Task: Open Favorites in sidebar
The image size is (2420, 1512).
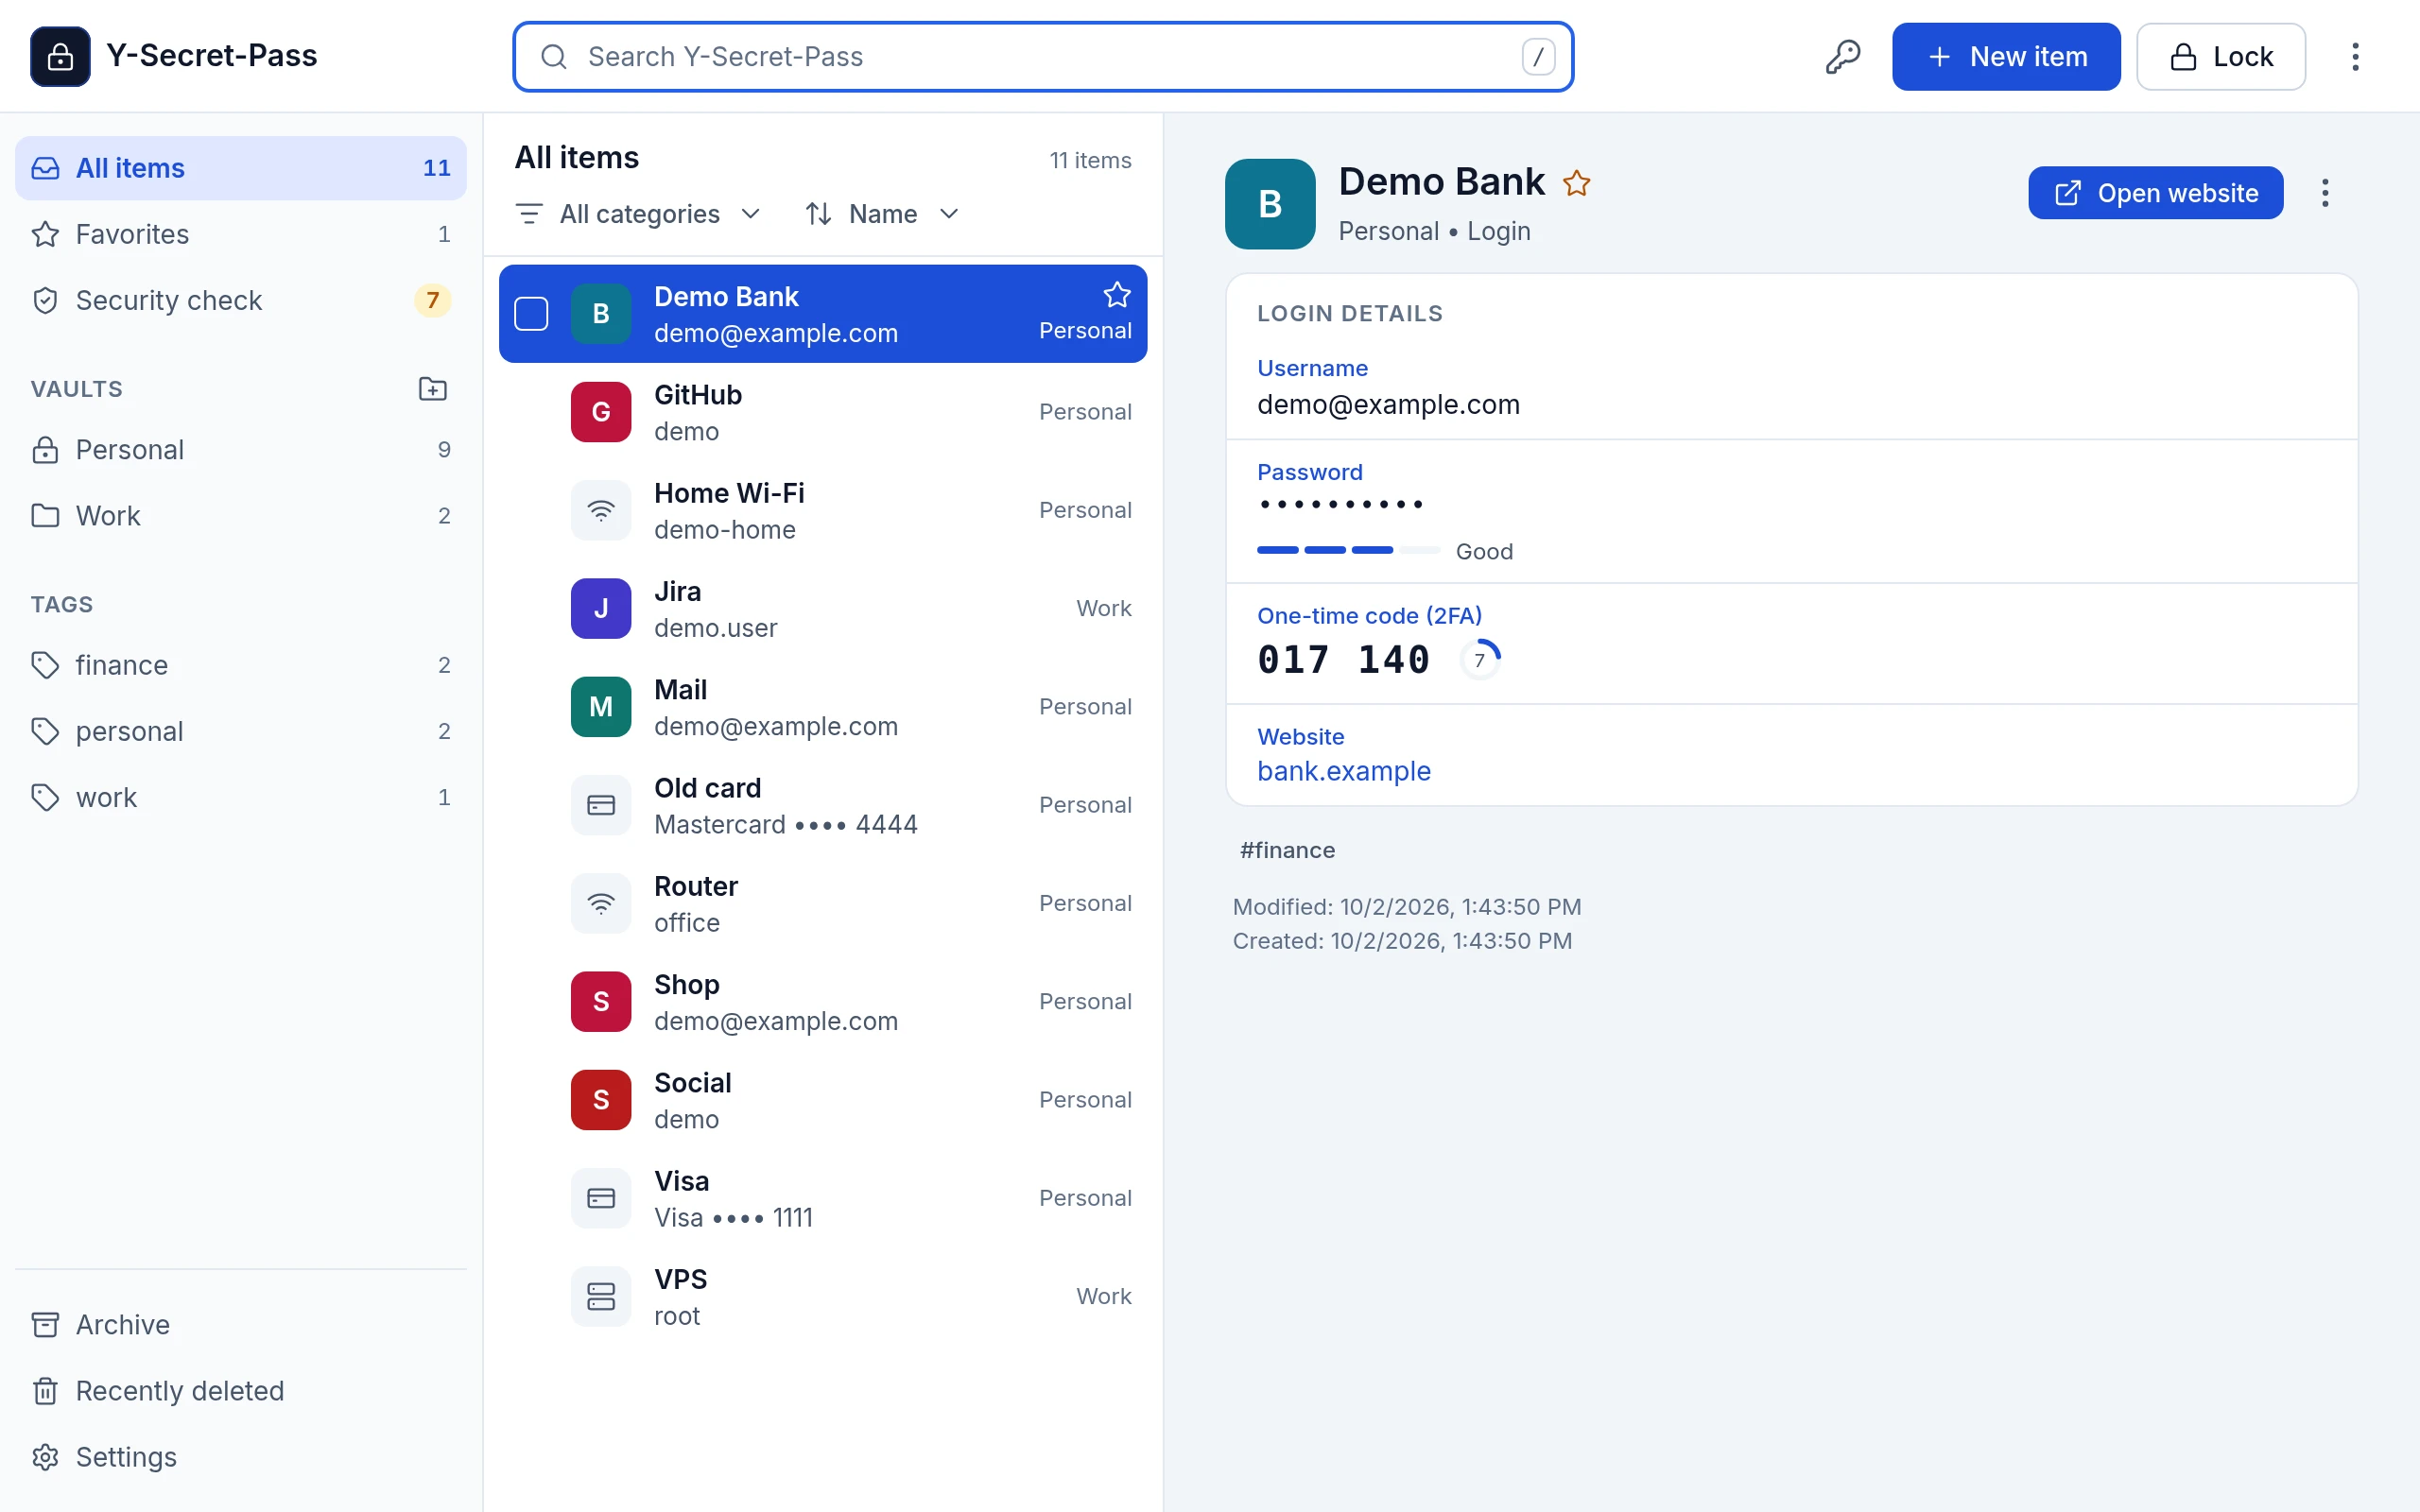Action: [x=241, y=234]
